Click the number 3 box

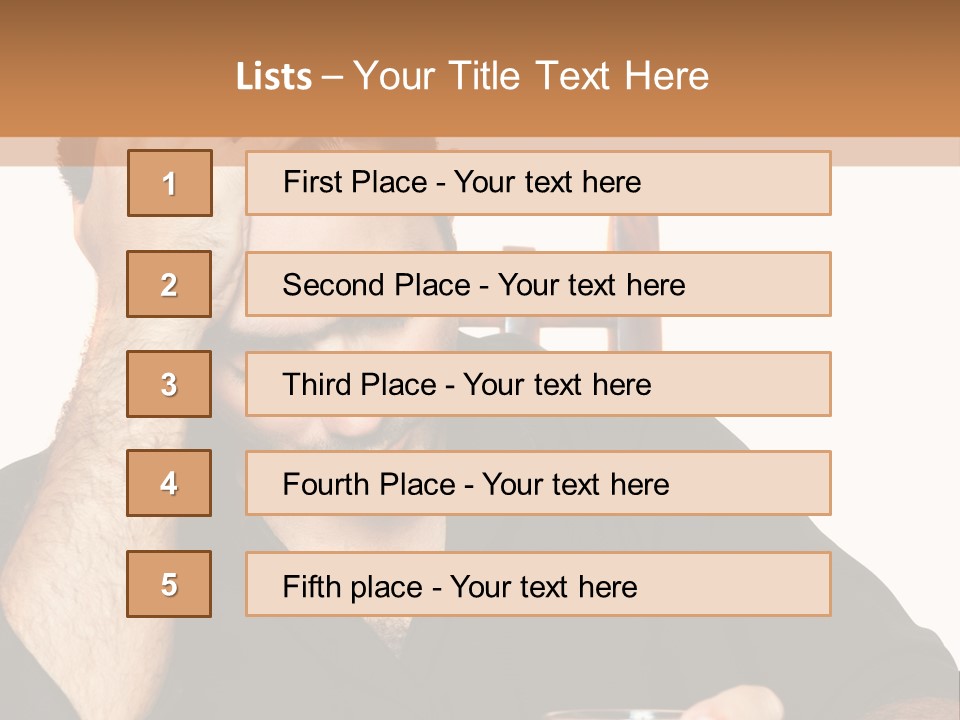click(x=169, y=384)
